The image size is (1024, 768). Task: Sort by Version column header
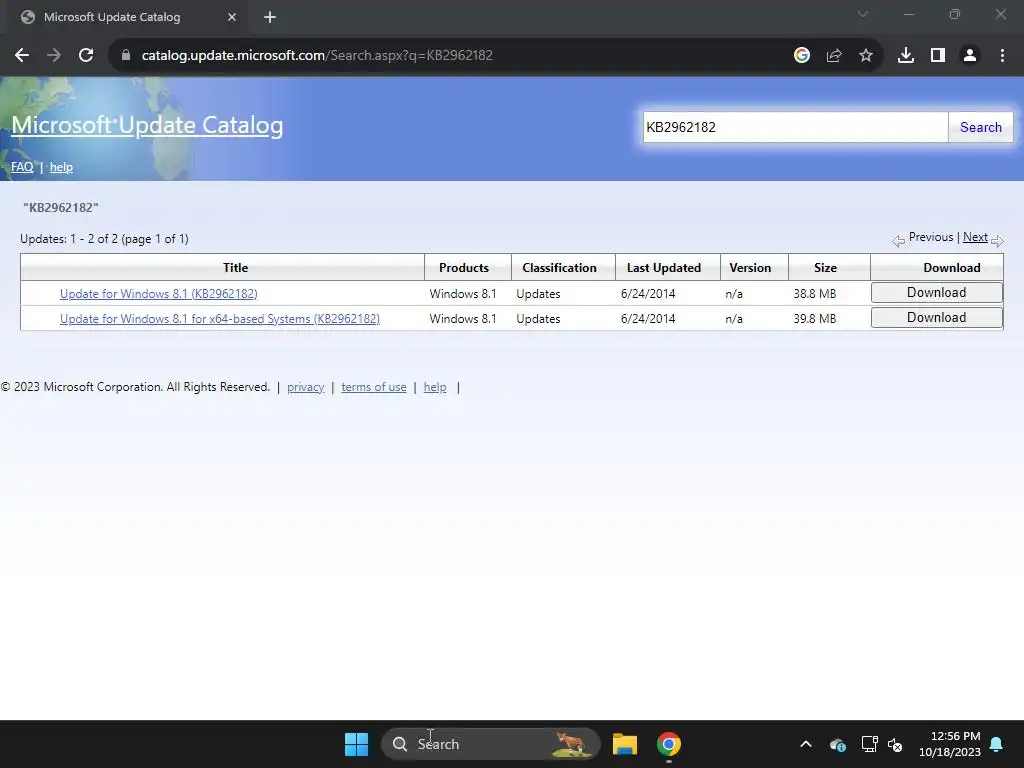pyautogui.click(x=750, y=268)
